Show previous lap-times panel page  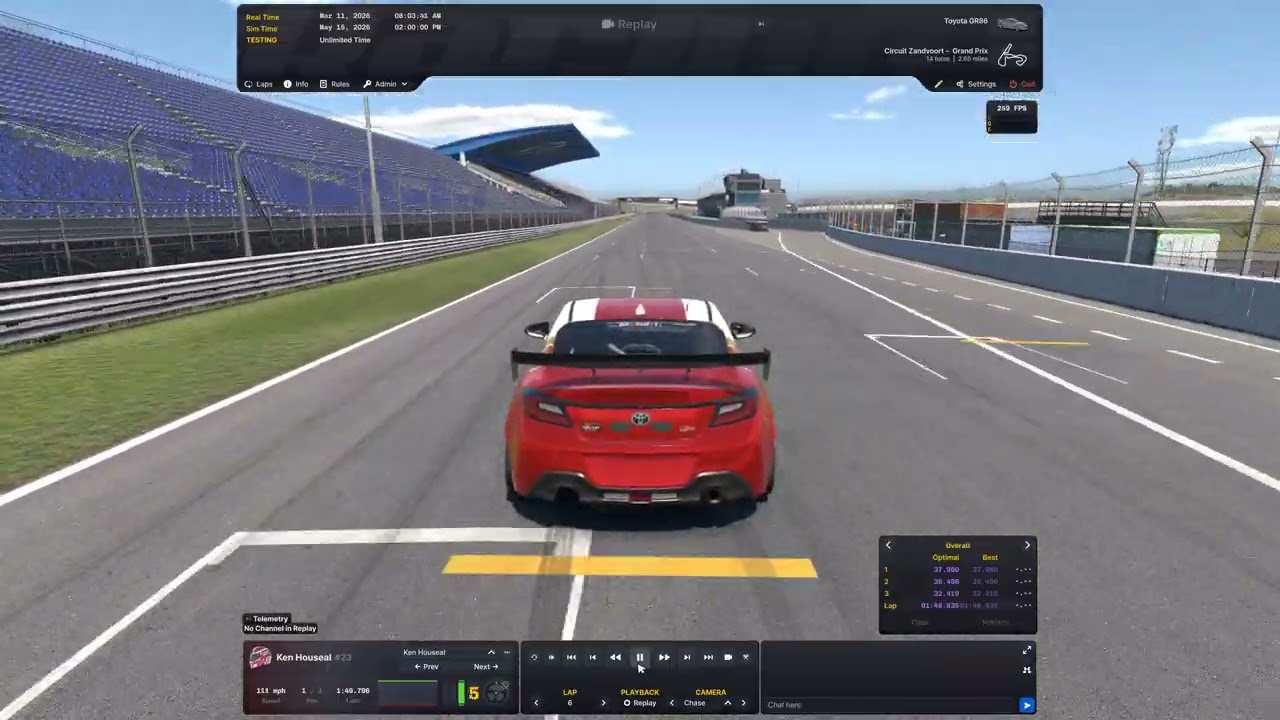coord(888,545)
